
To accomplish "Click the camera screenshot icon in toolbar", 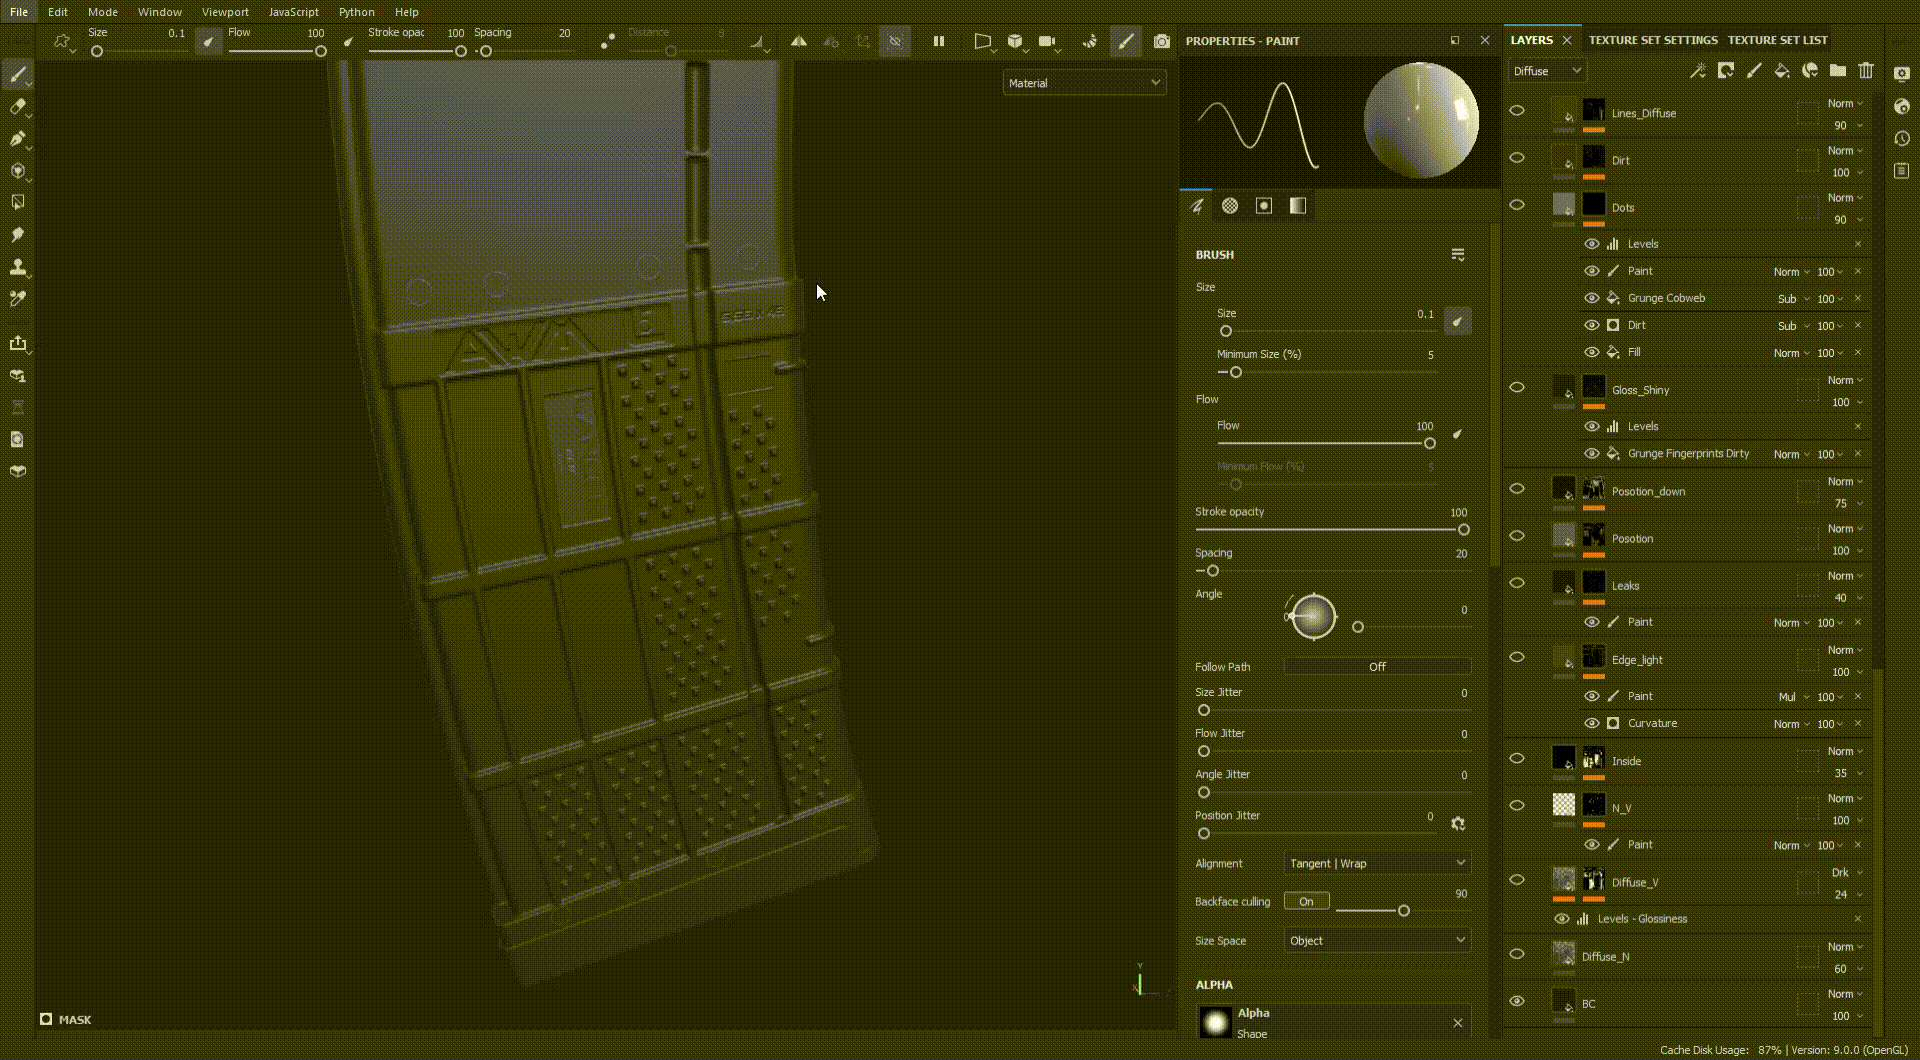I will pyautogui.click(x=1161, y=42).
